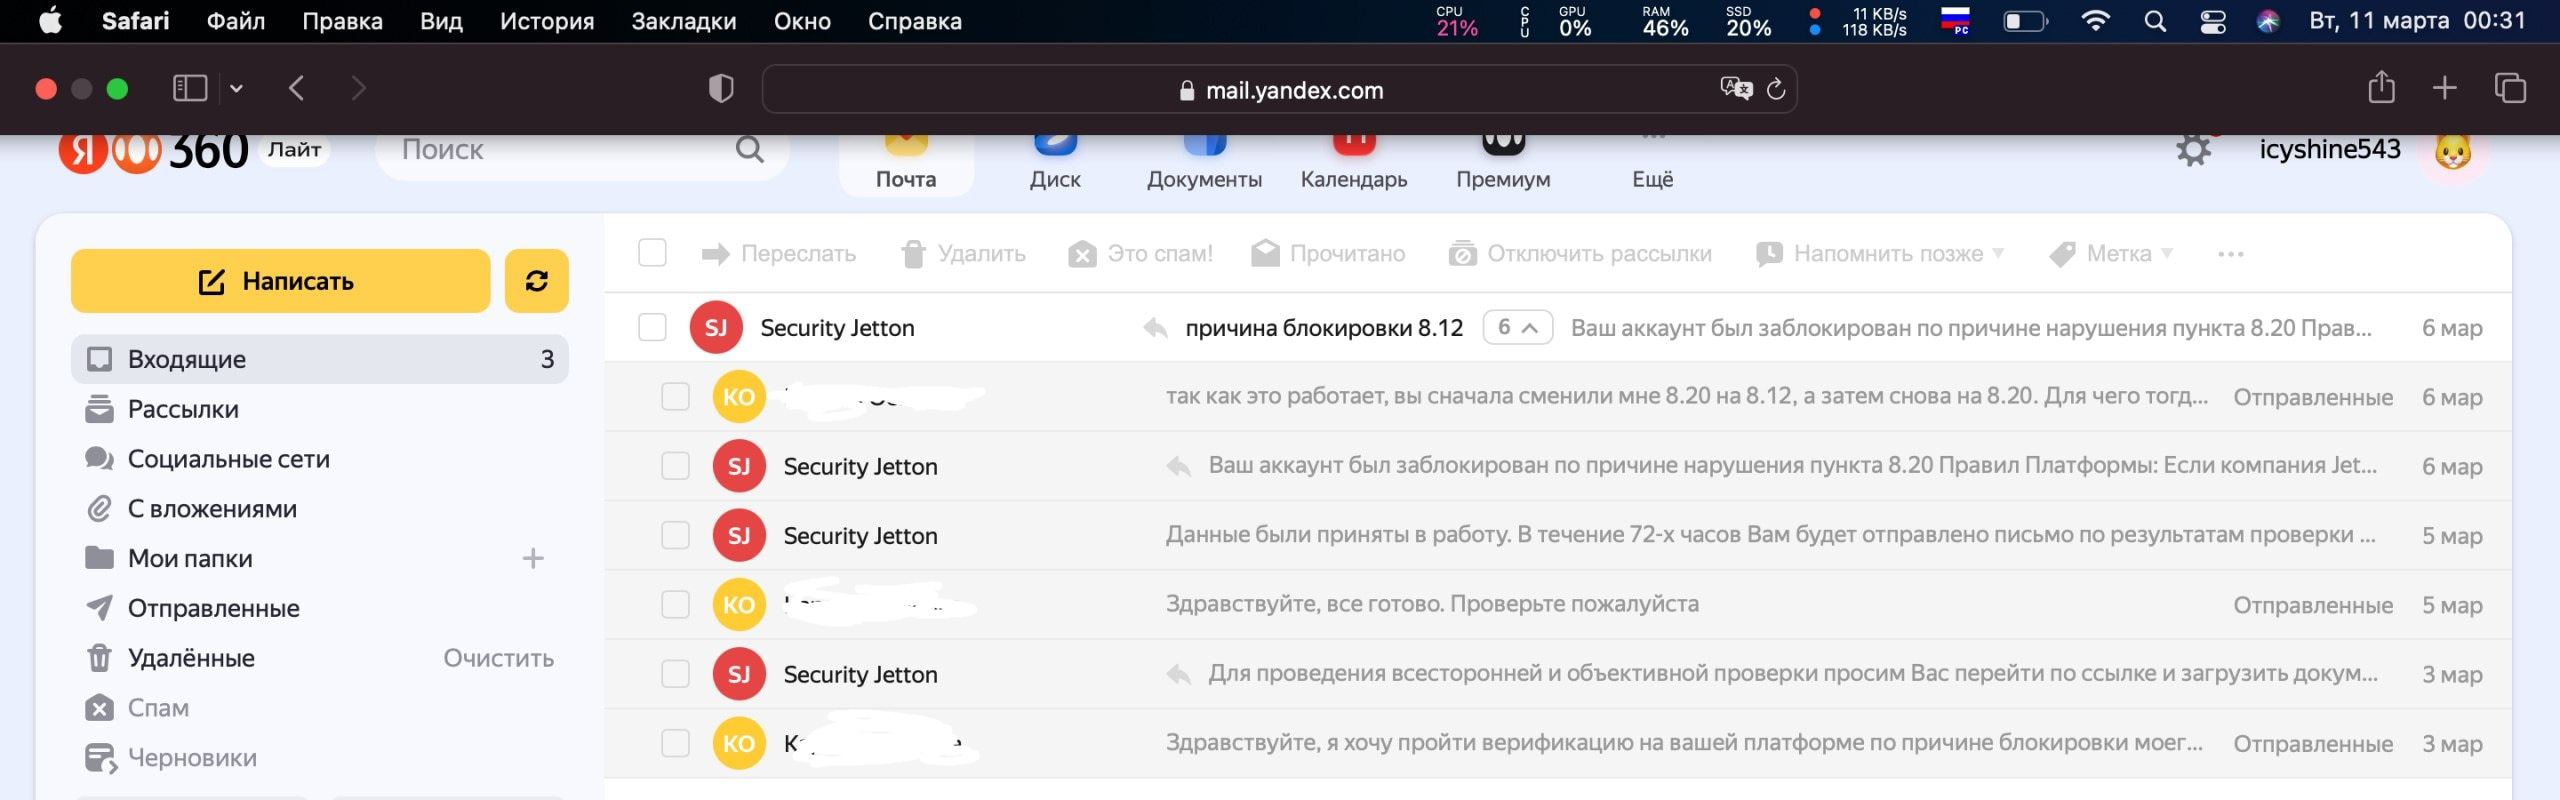The image size is (2560, 800).
Task: Click the refresh mail button next to Написать
Action: (x=536, y=281)
